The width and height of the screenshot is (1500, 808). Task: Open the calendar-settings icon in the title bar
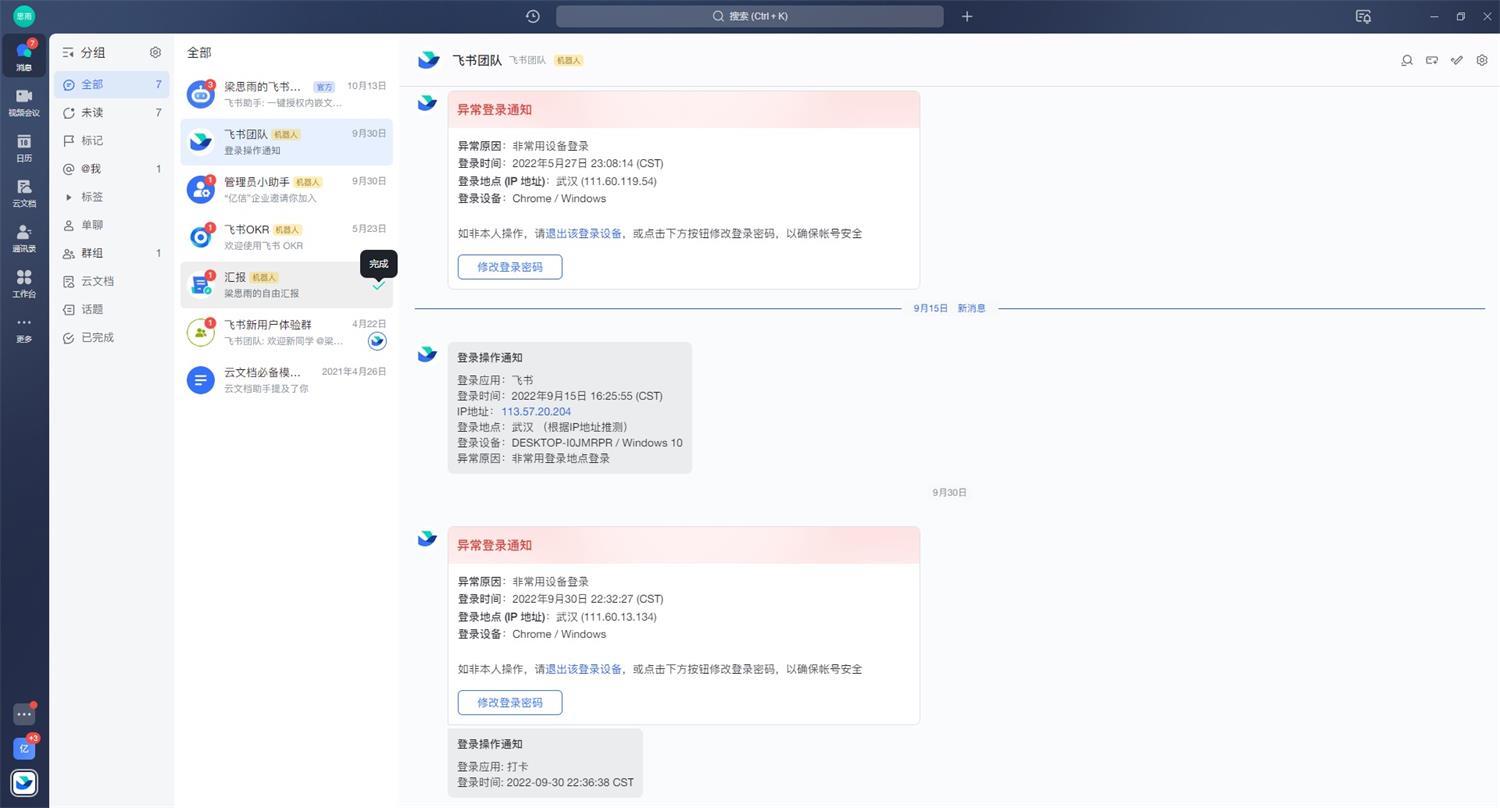coord(1363,16)
